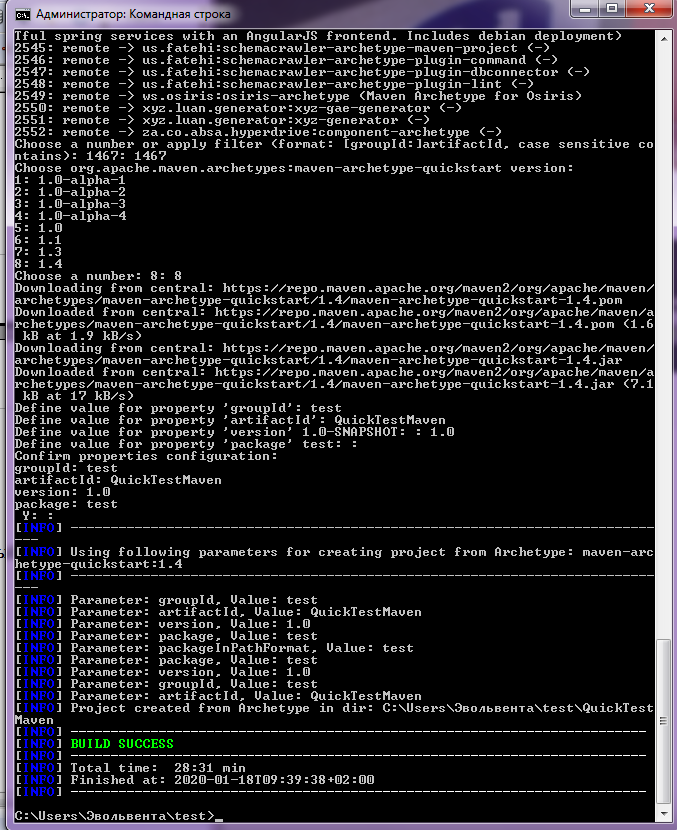Click version option '8: 1.4'
Image resolution: width=677 pixels, height=830 pixels.
(x=39, y=264)
